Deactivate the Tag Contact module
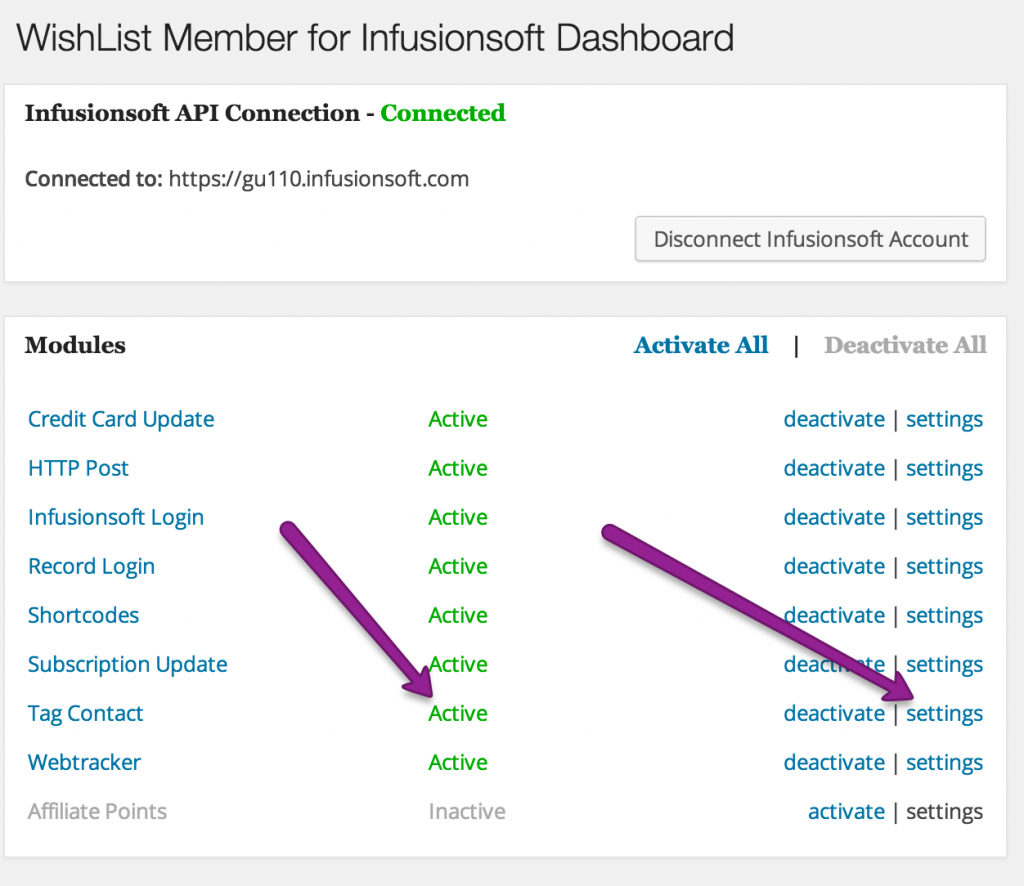The height and width of the screenshot is (886, 1024). 834,713
